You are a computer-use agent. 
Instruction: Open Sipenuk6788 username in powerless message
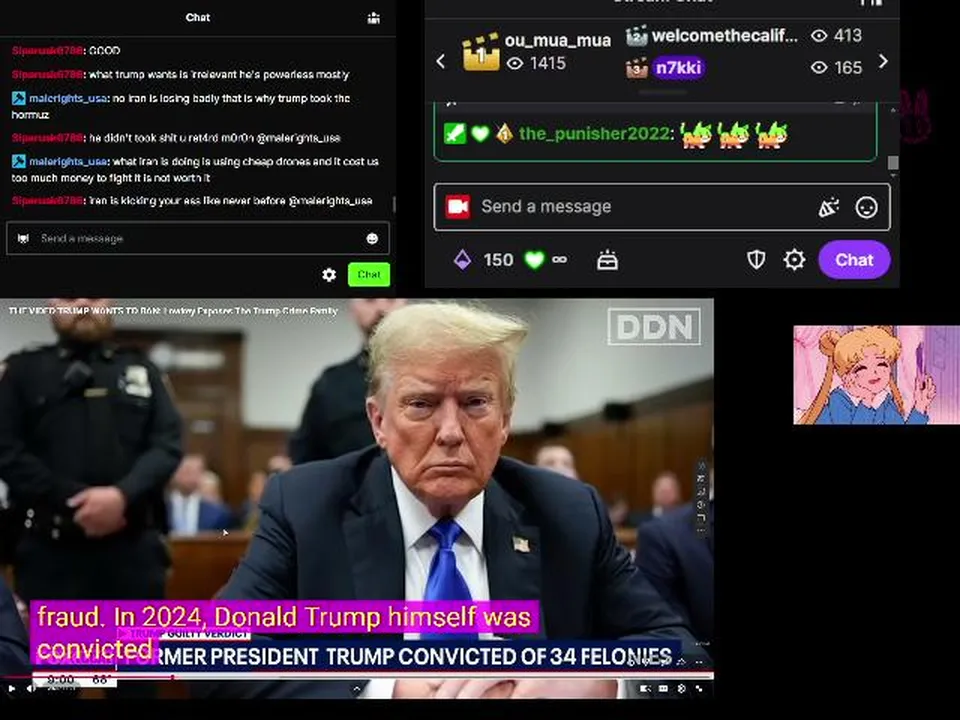coord(47,75)
